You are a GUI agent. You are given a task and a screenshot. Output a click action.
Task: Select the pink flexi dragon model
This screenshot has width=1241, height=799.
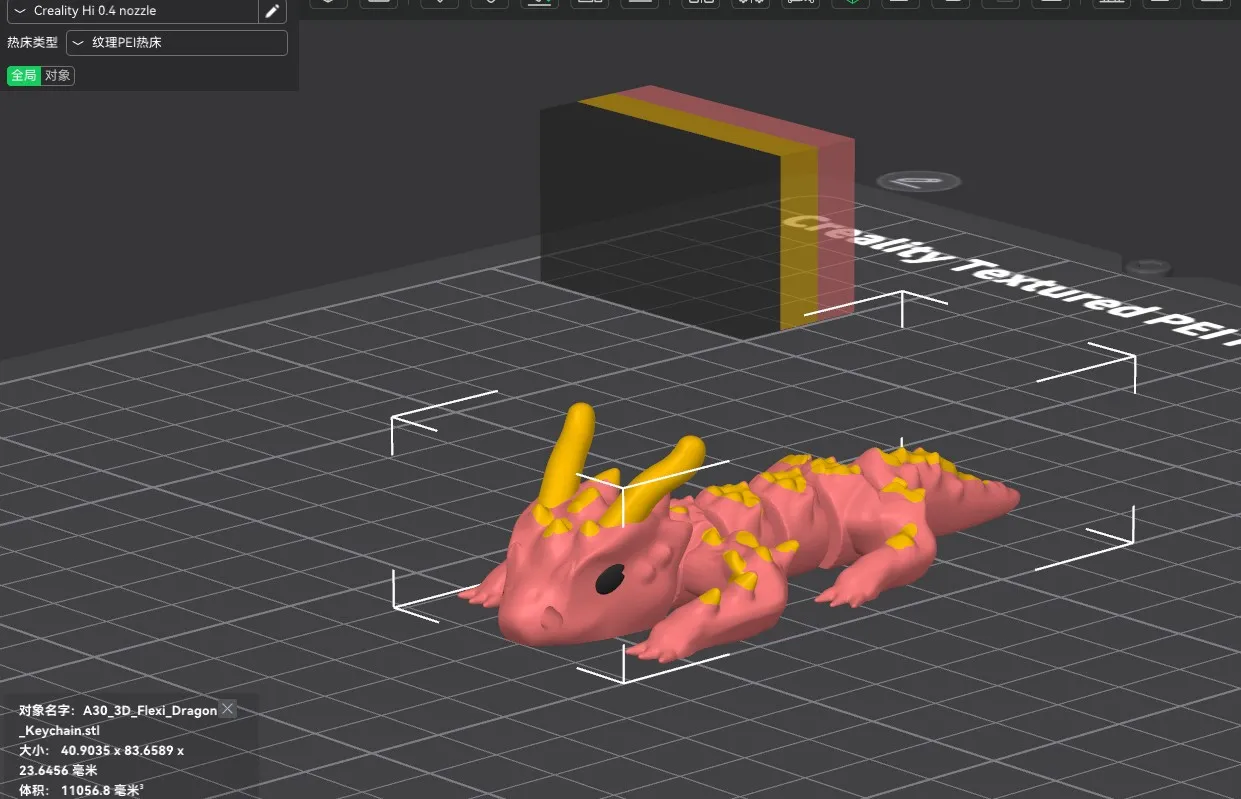coord(740,540)
